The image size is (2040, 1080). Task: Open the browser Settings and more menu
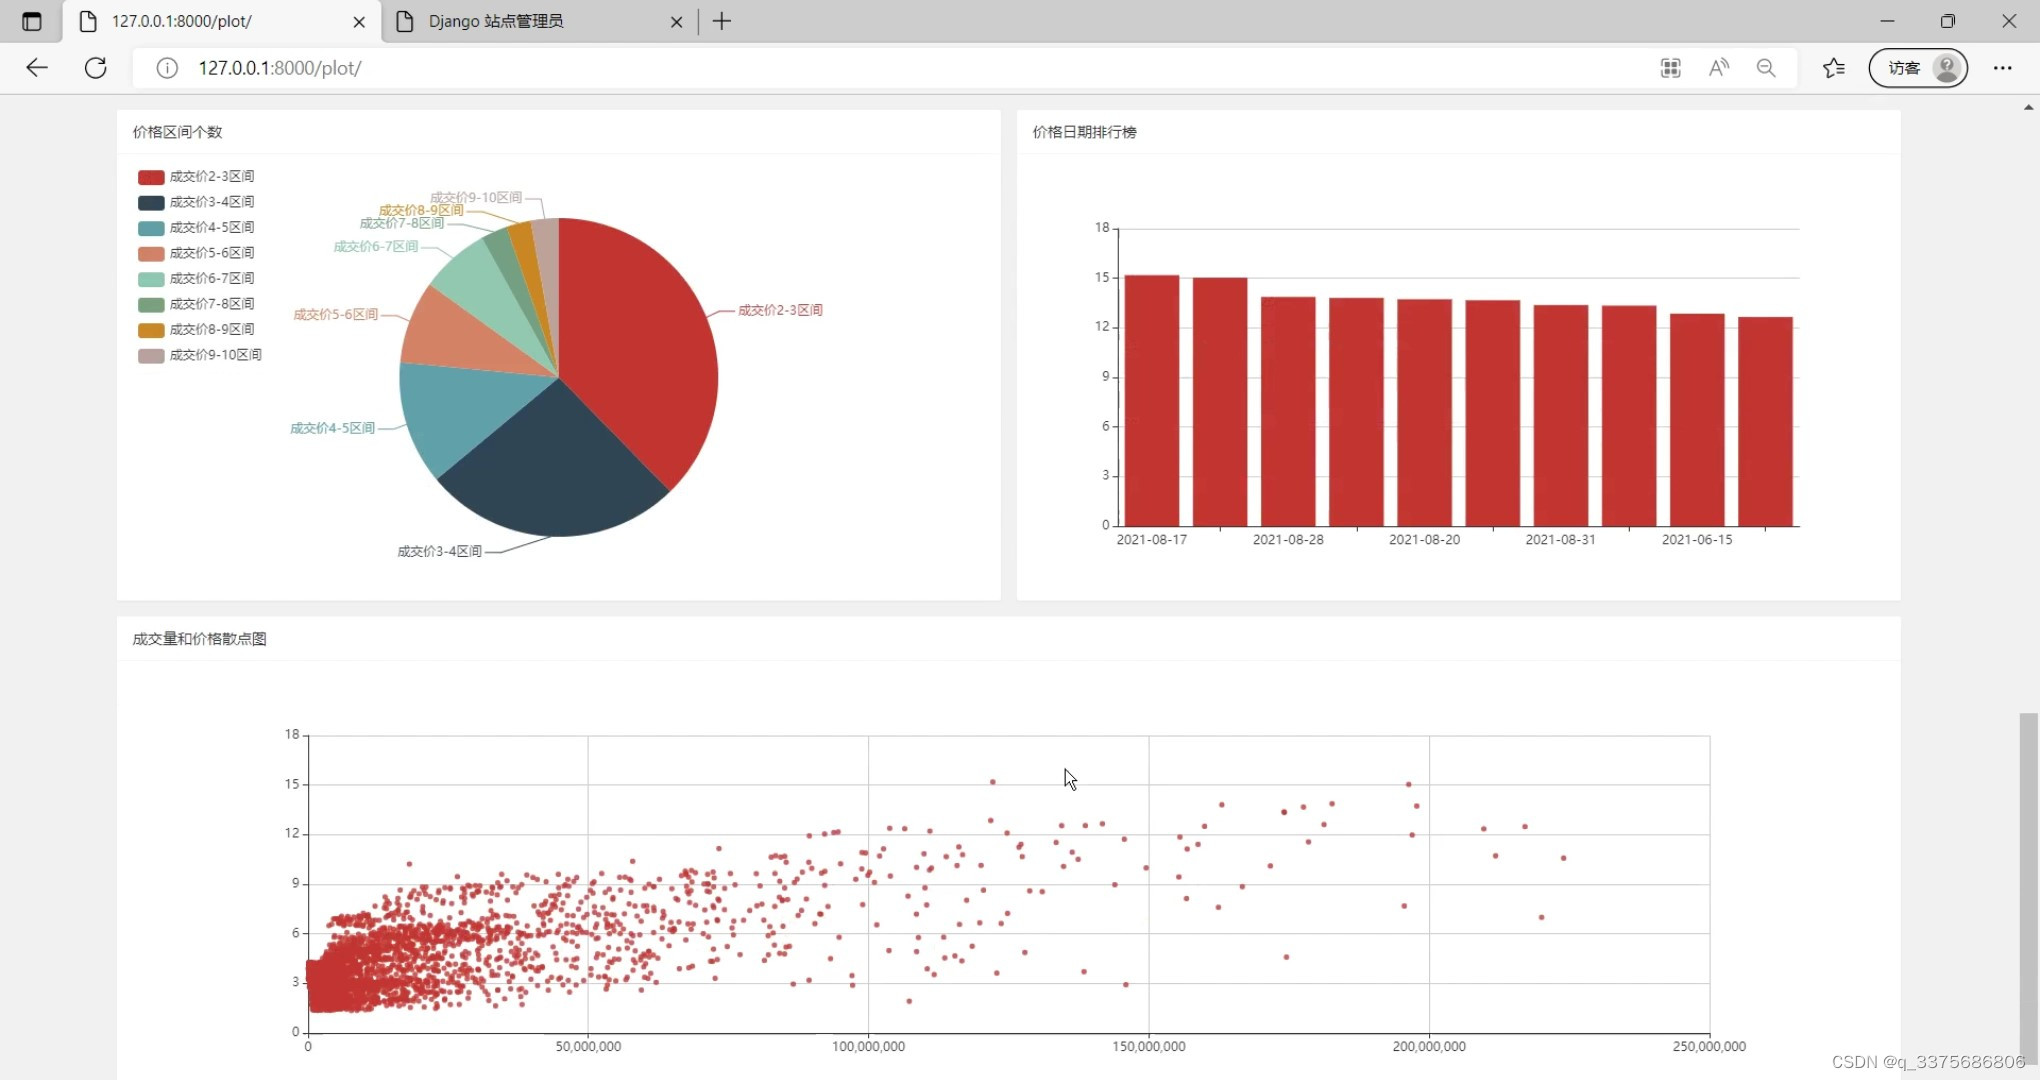[x=2002, y=68]
